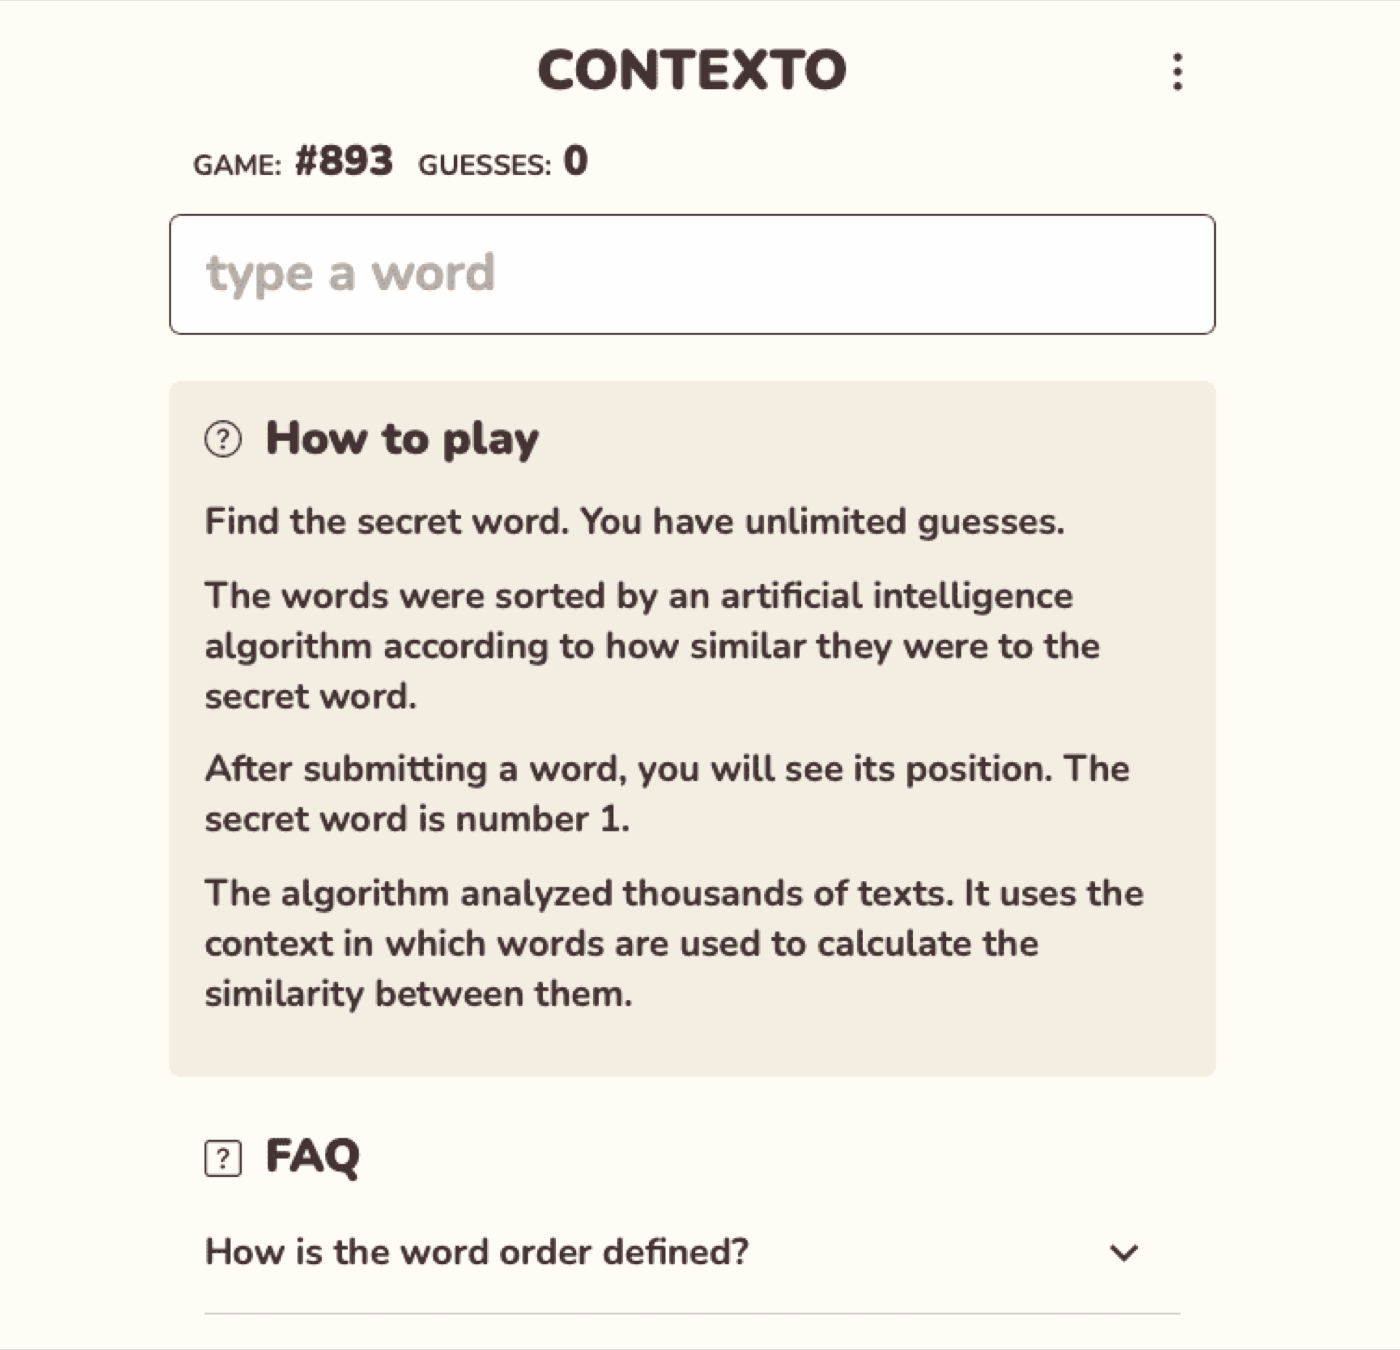Screen dimensions: 1400x1350
Task: Click the "How to play" heading
Action: [402, 437]
